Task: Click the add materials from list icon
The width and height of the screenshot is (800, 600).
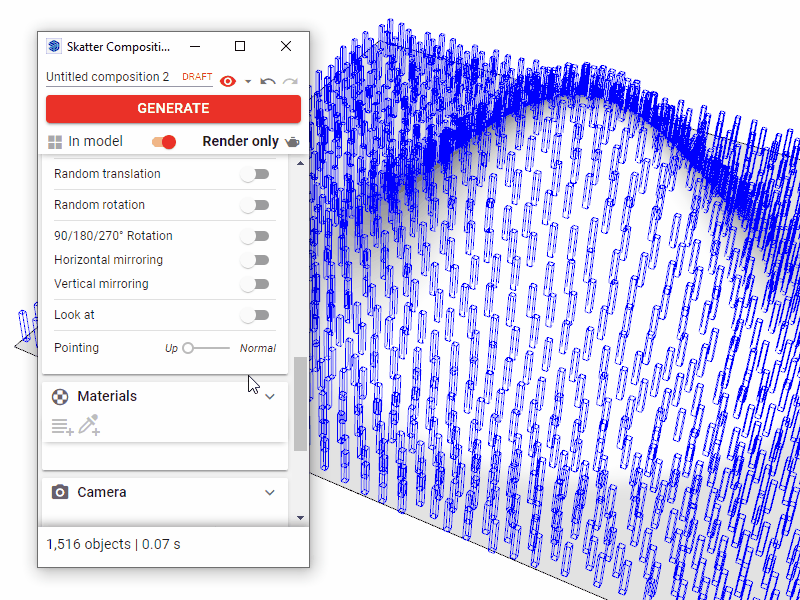Action: (62, 426)
